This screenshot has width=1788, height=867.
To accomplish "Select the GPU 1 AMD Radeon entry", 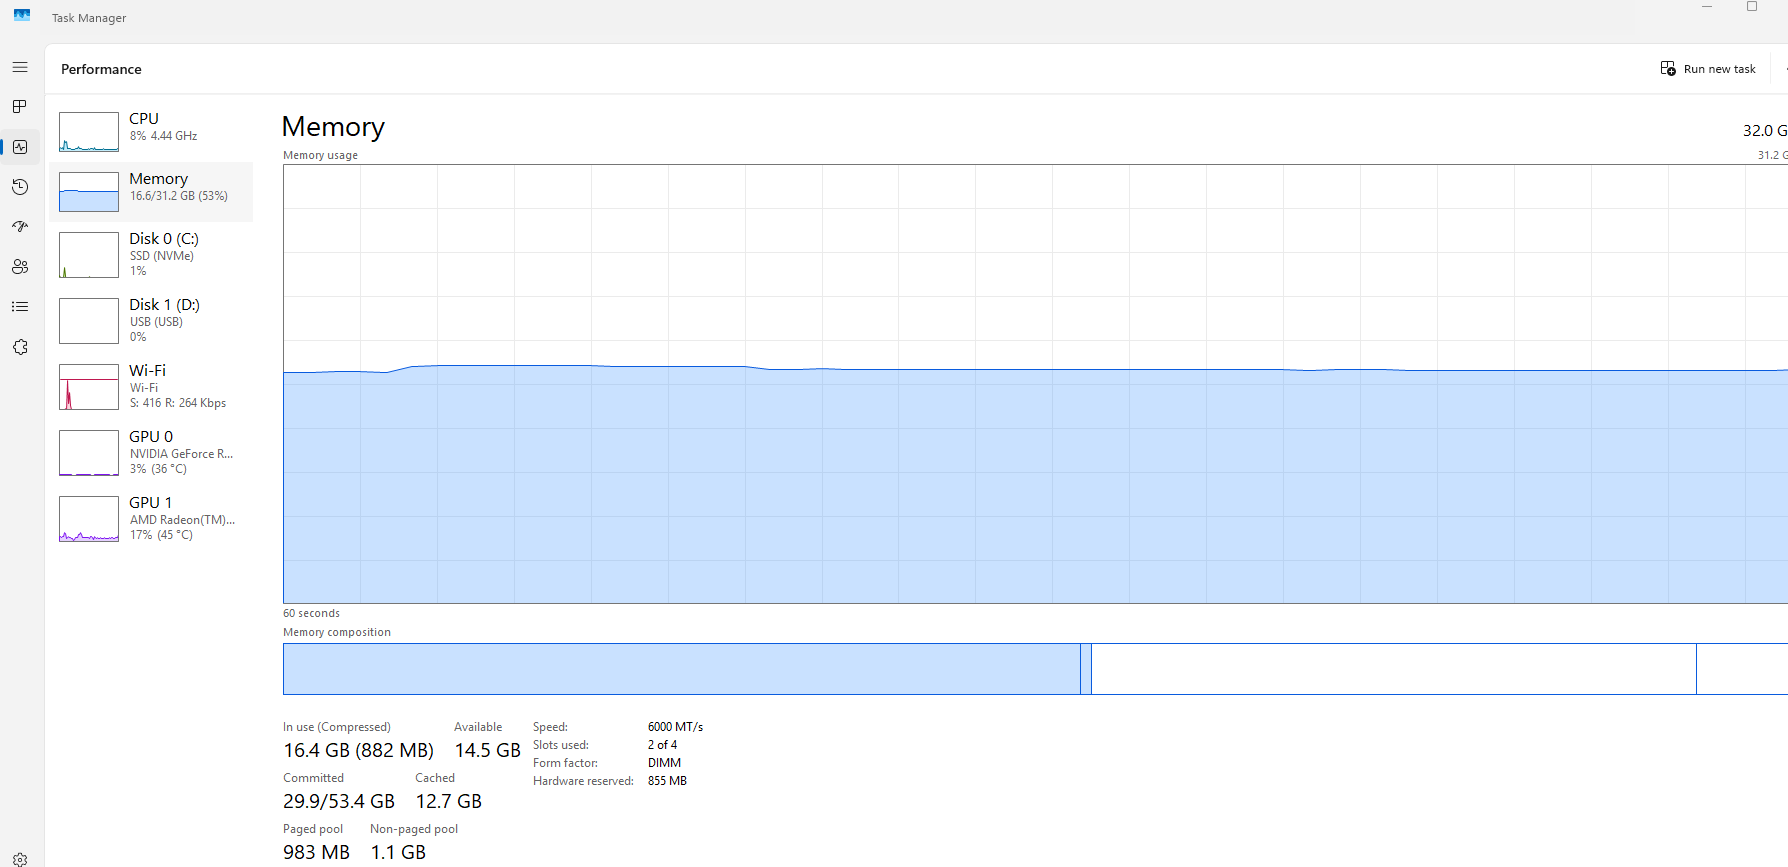I will (151, 518).
